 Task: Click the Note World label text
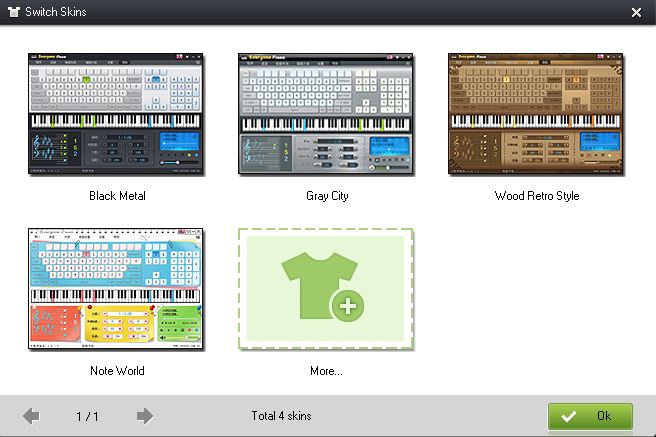118,371
